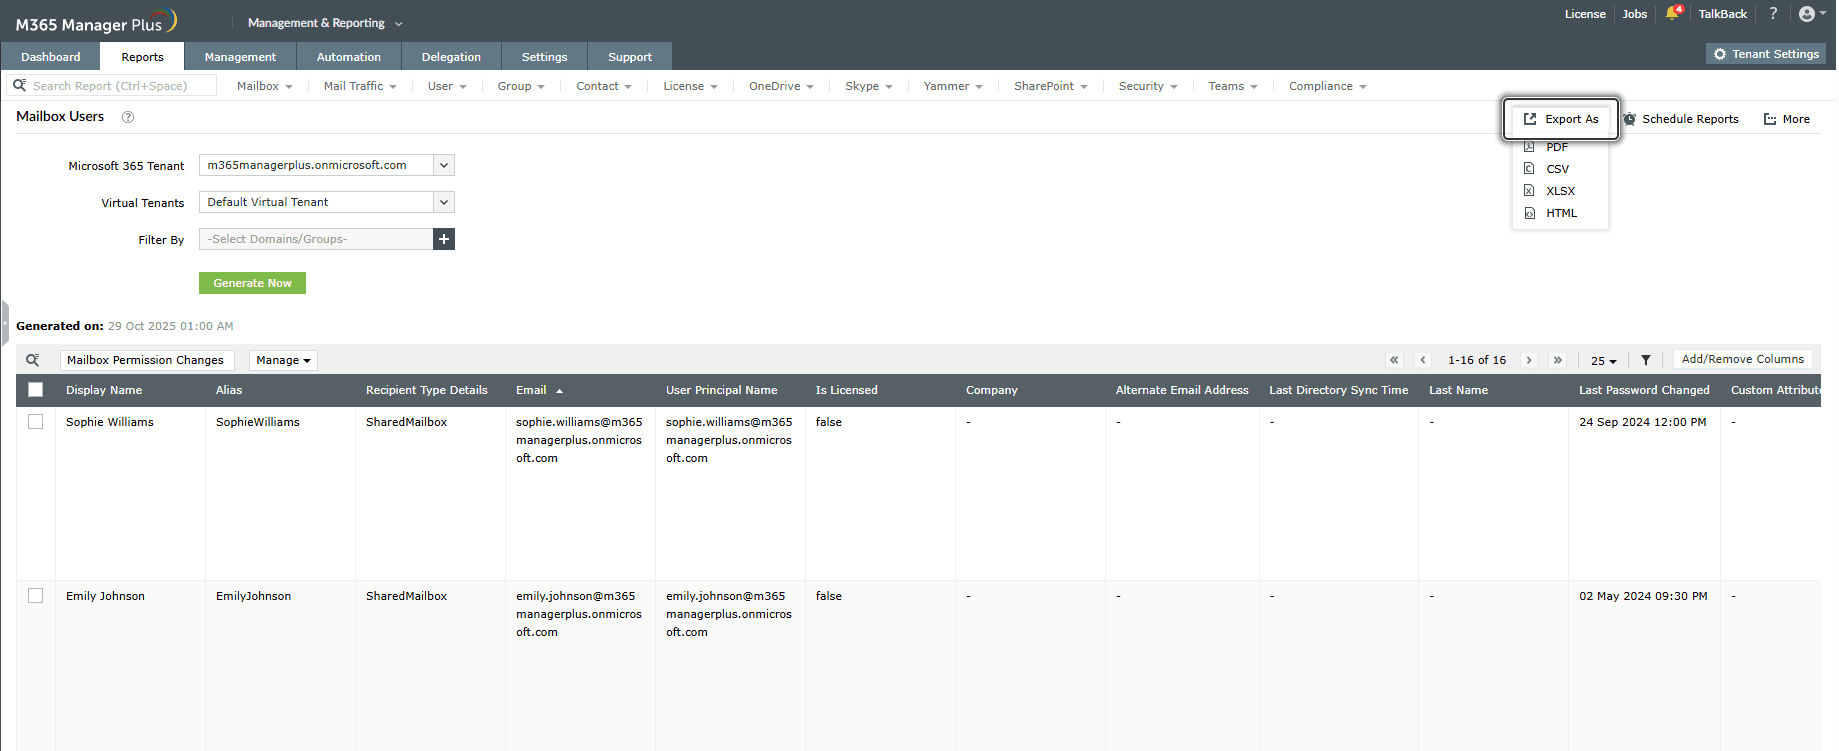Expand the User reports menu

point(447,86)
